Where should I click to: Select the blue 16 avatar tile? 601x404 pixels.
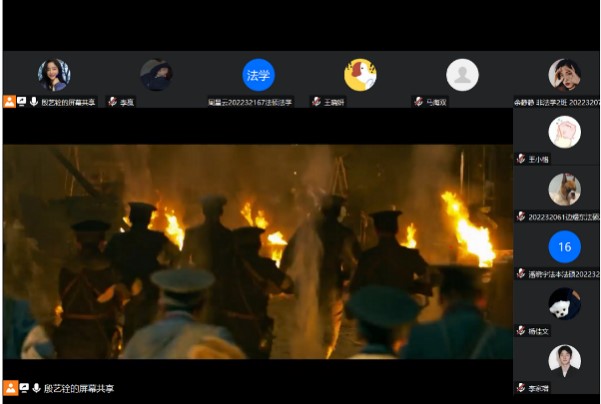(x=564, y=246)
